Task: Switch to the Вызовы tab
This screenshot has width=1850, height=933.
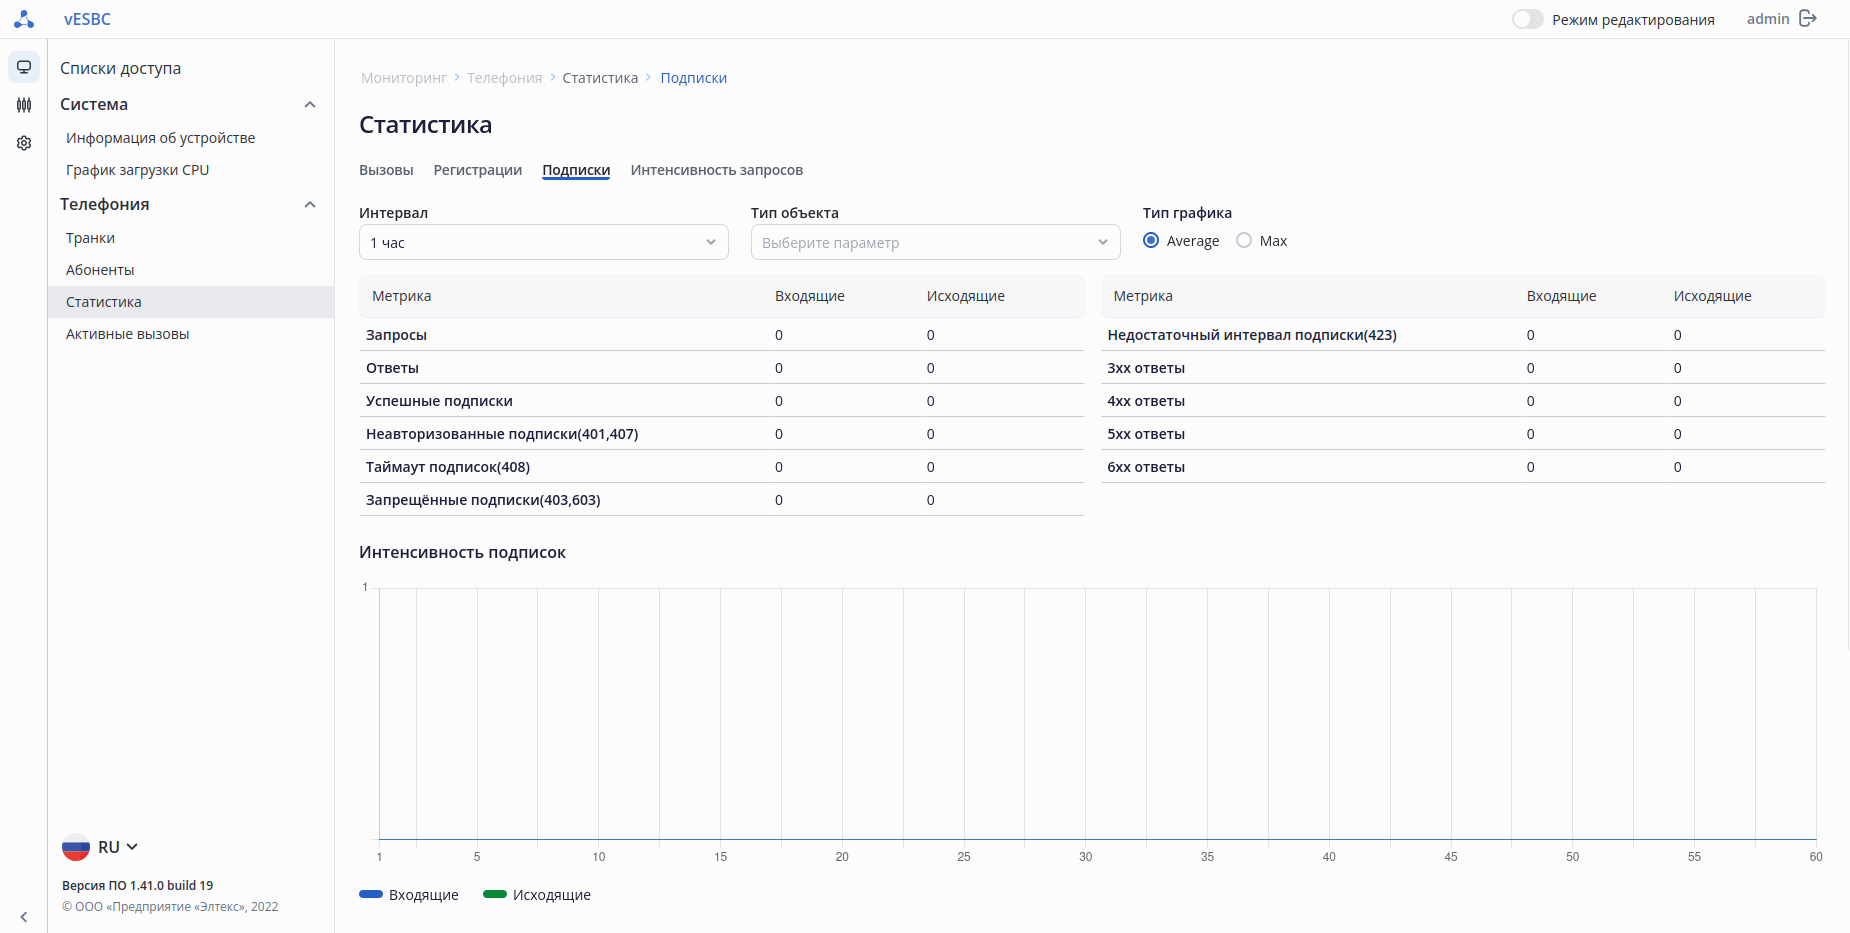Action: click(x=386, y=170)
